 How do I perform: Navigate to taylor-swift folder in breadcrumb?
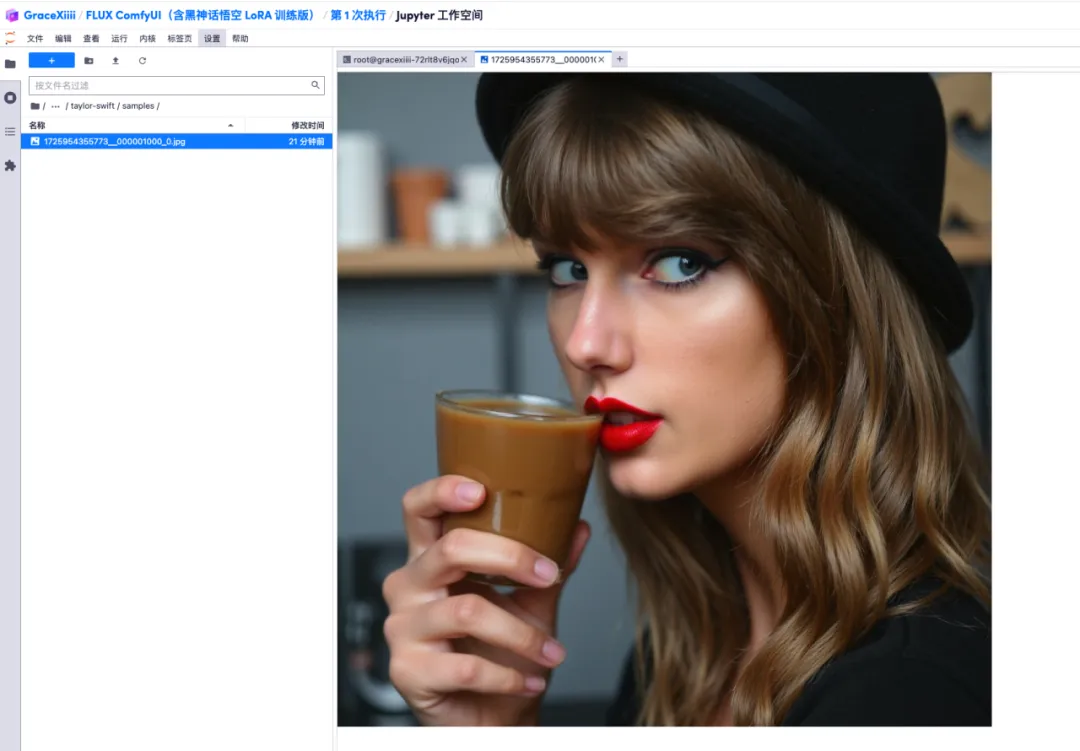click(x=92, y=106)
